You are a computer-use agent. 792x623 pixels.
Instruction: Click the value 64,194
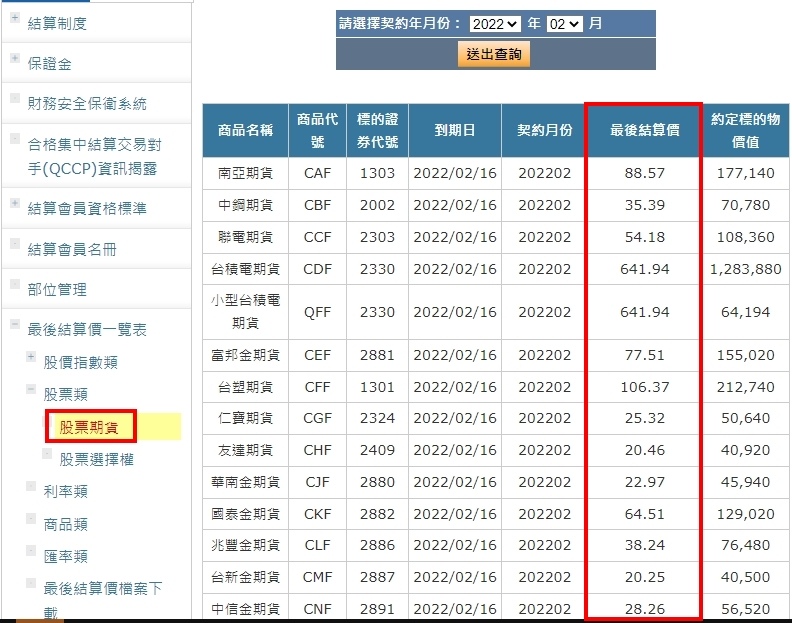[x=746, y=312]
